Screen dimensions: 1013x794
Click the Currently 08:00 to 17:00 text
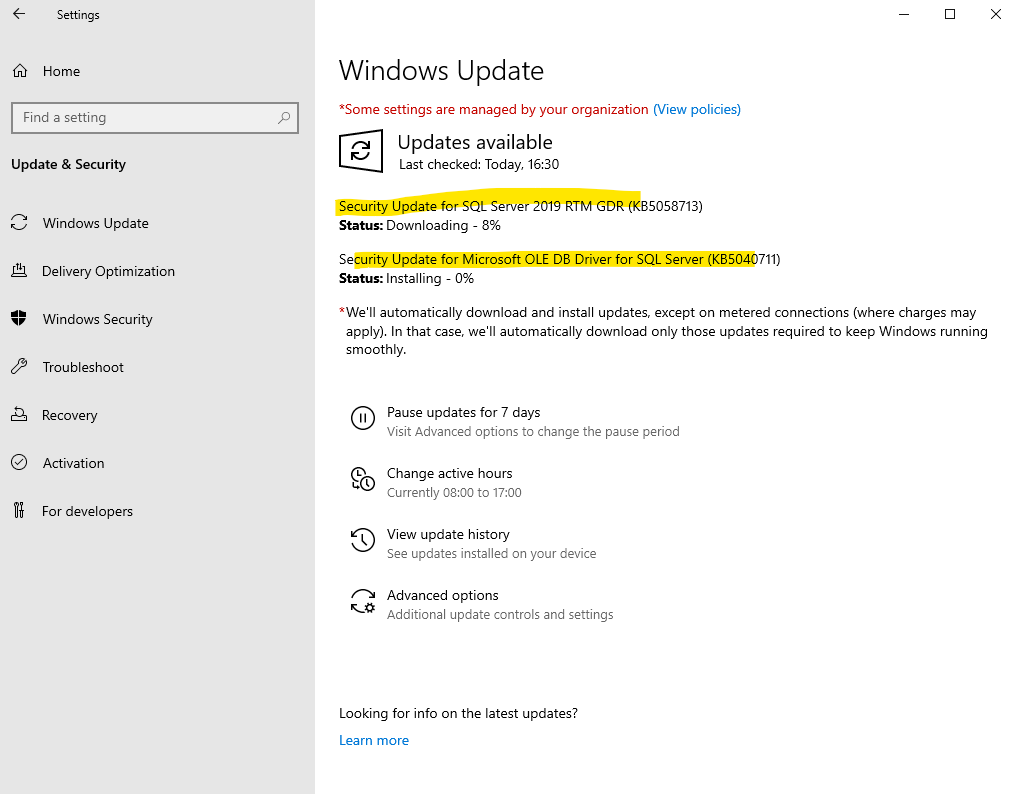(454, 492)
